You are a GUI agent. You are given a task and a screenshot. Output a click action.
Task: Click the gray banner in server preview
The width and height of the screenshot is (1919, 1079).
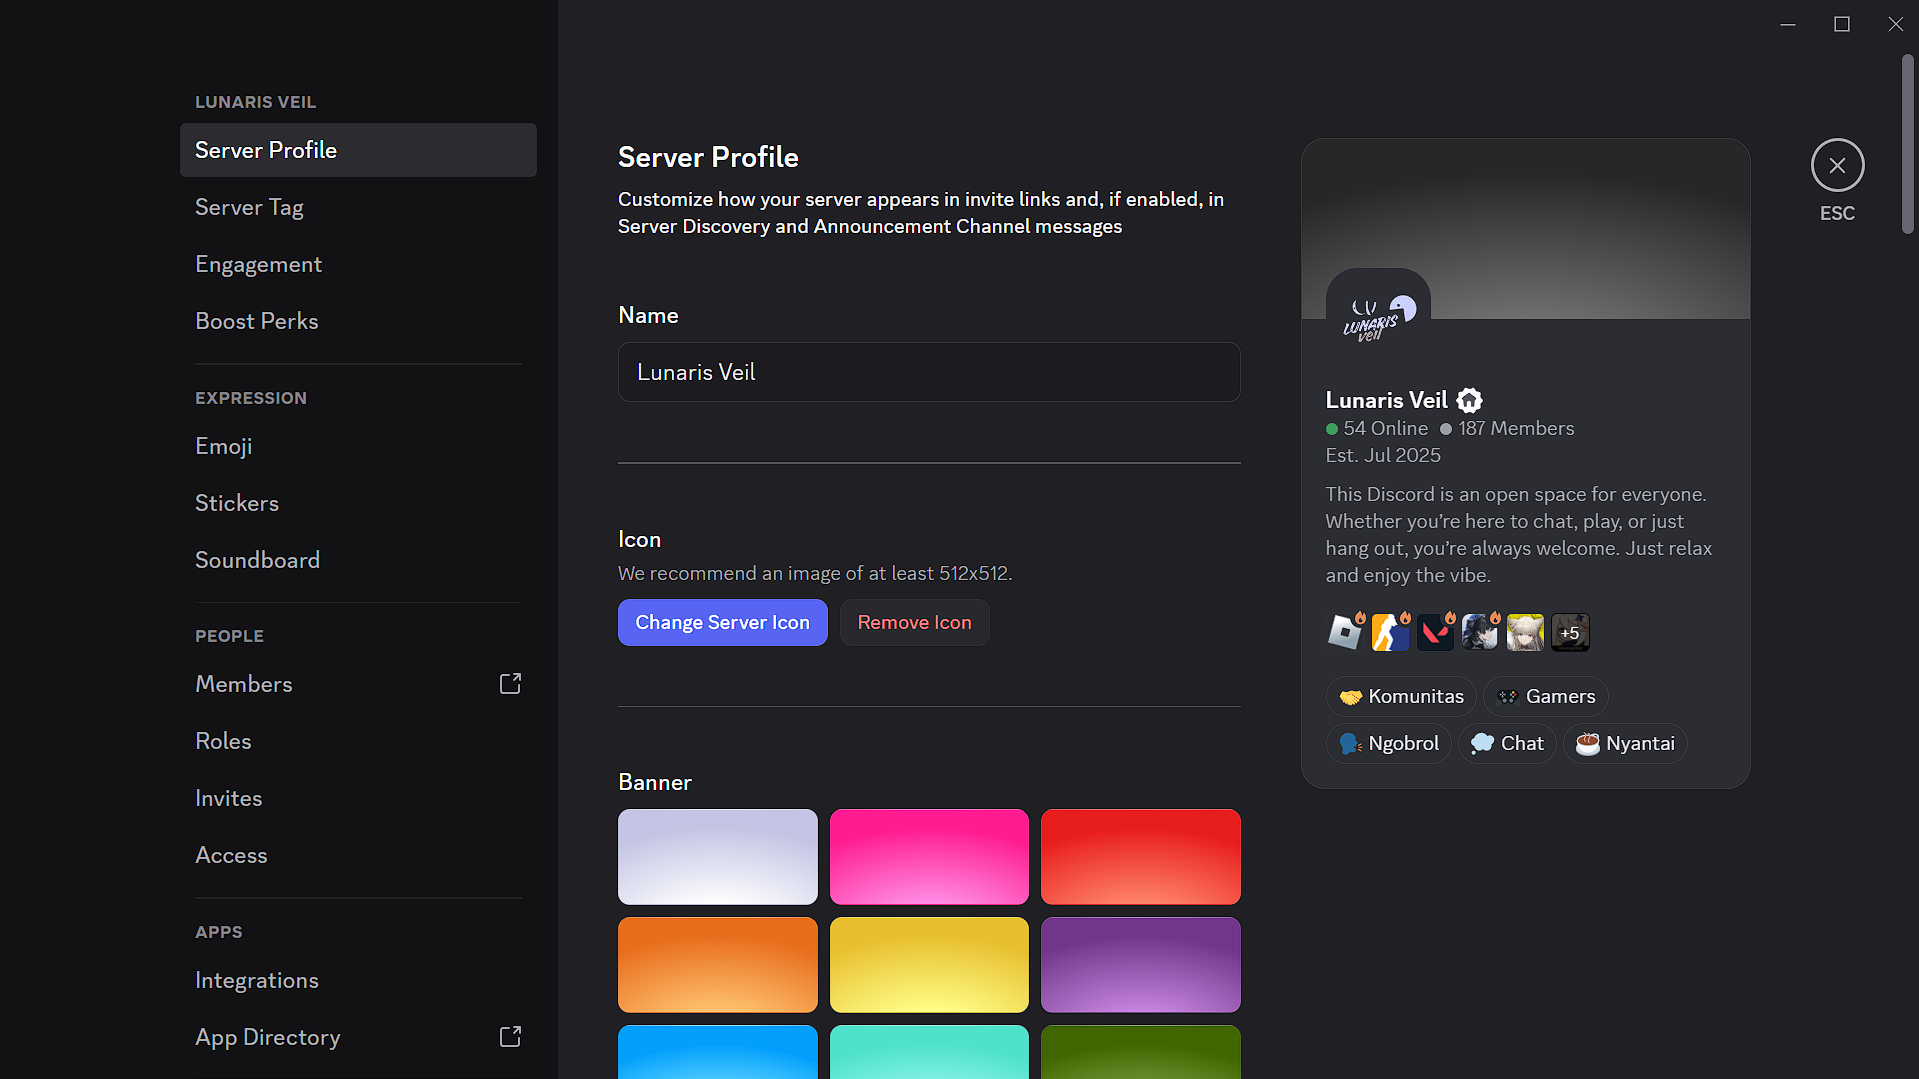pos(1525,229)
